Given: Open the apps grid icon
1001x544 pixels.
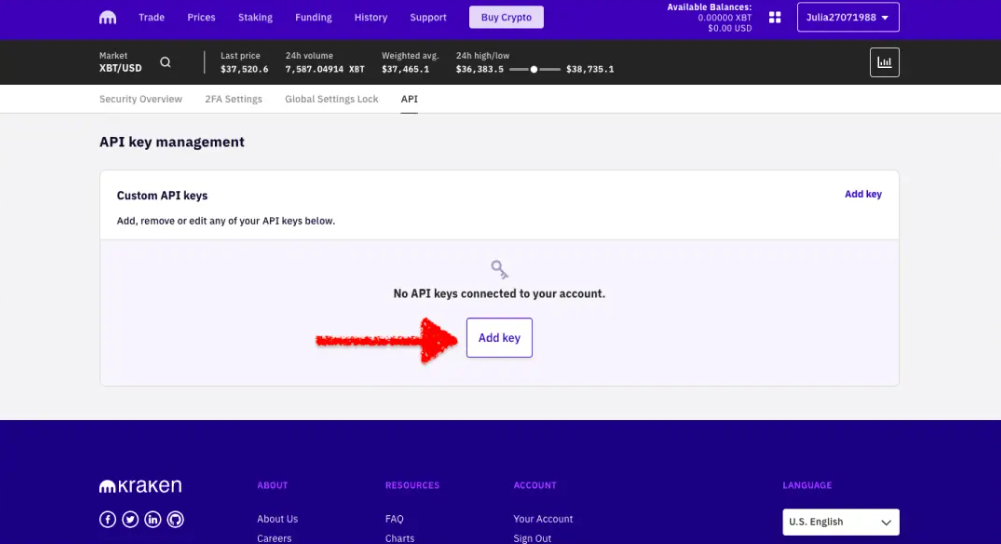Looking at the screenshot, I should 774,17.
